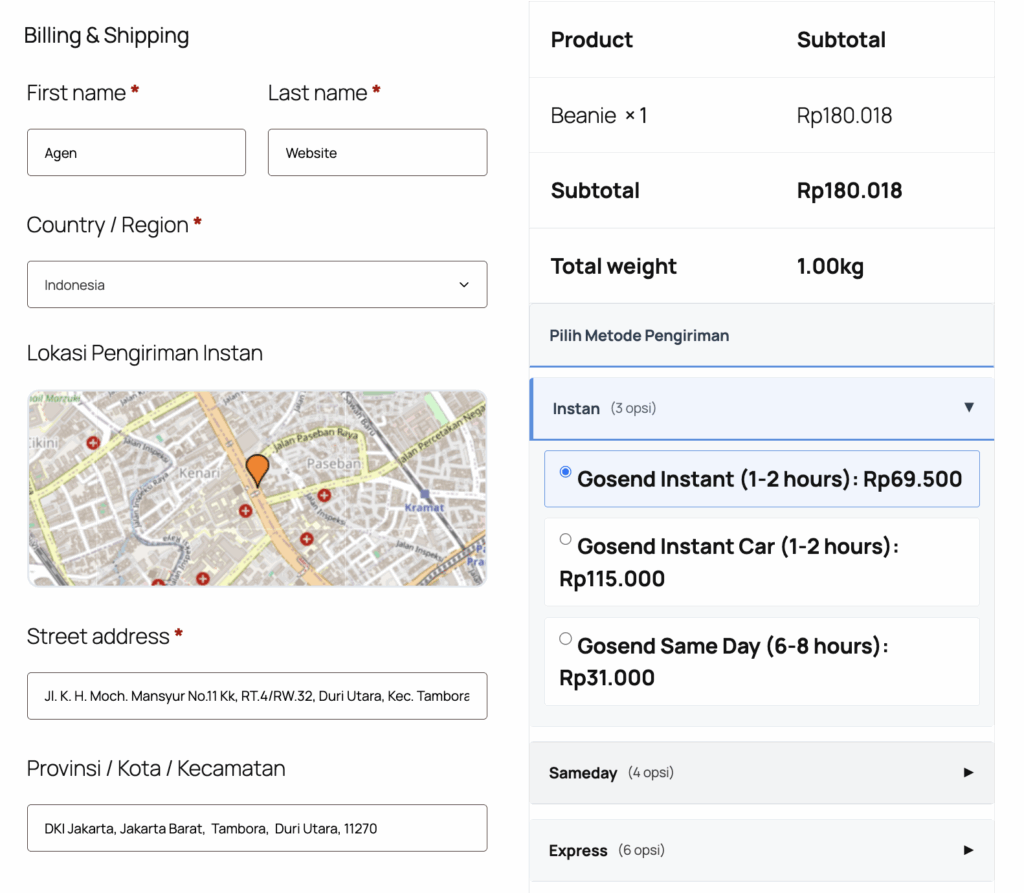Click the Street address field
The image size is (1024, 893).
[x=257, y=696]
